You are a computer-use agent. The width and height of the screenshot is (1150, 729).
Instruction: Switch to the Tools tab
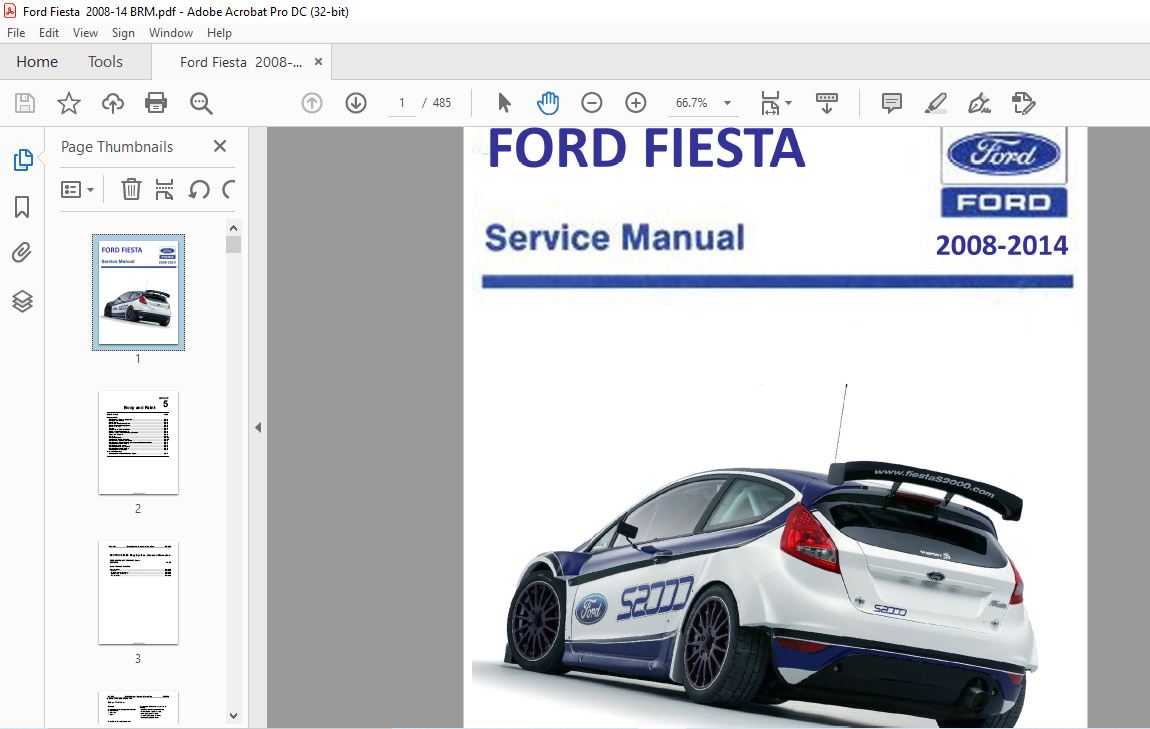click(105, 62)
